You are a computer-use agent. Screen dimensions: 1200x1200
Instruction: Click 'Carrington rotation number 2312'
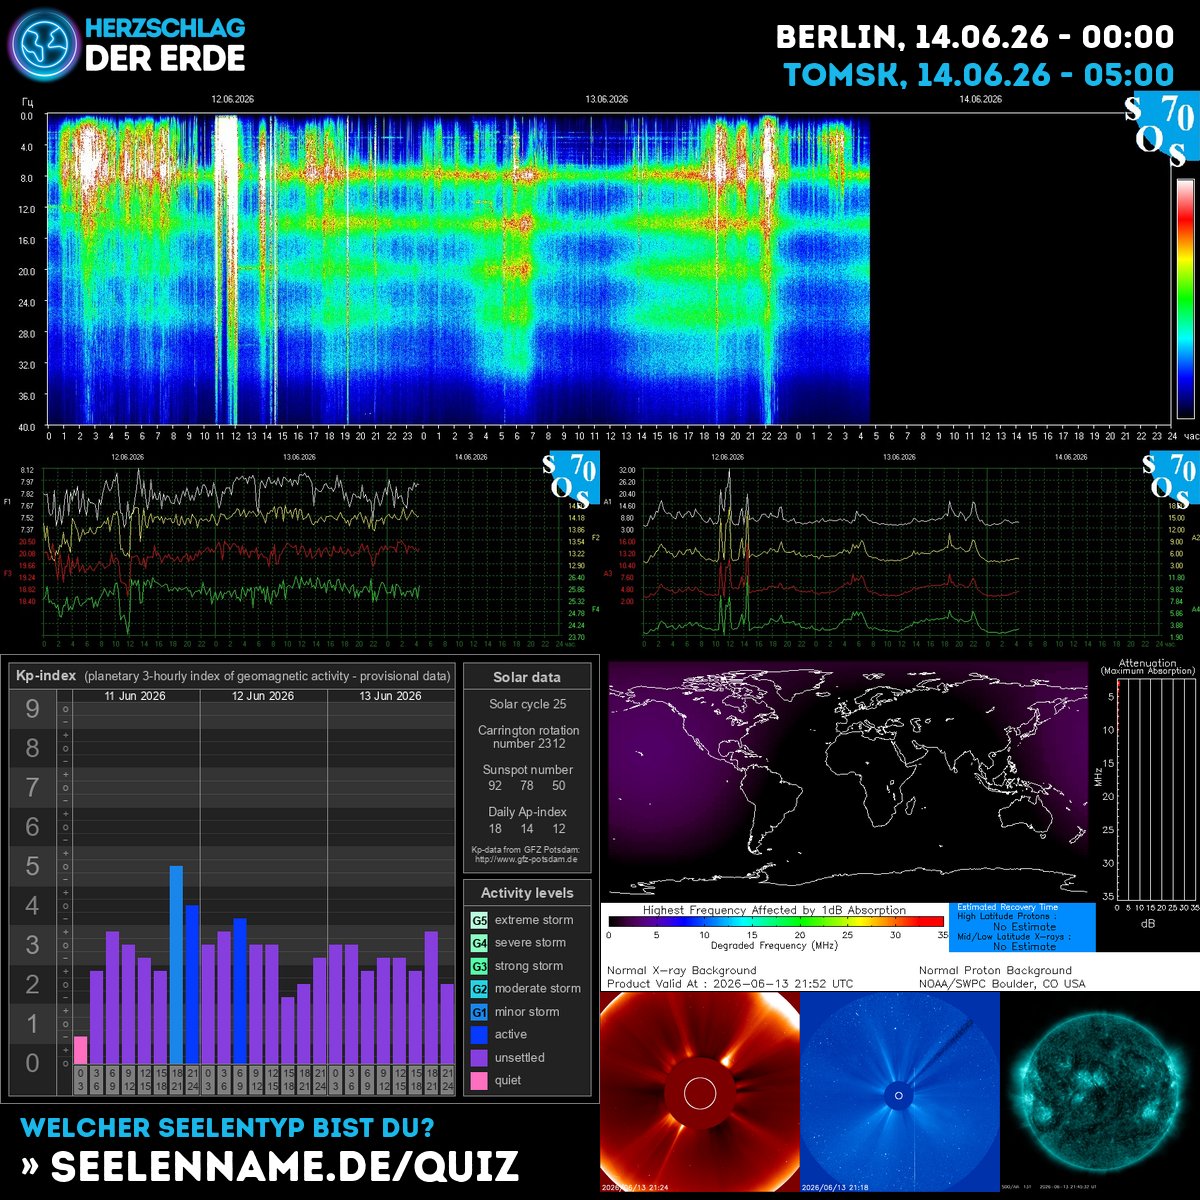tap(528, 737)
